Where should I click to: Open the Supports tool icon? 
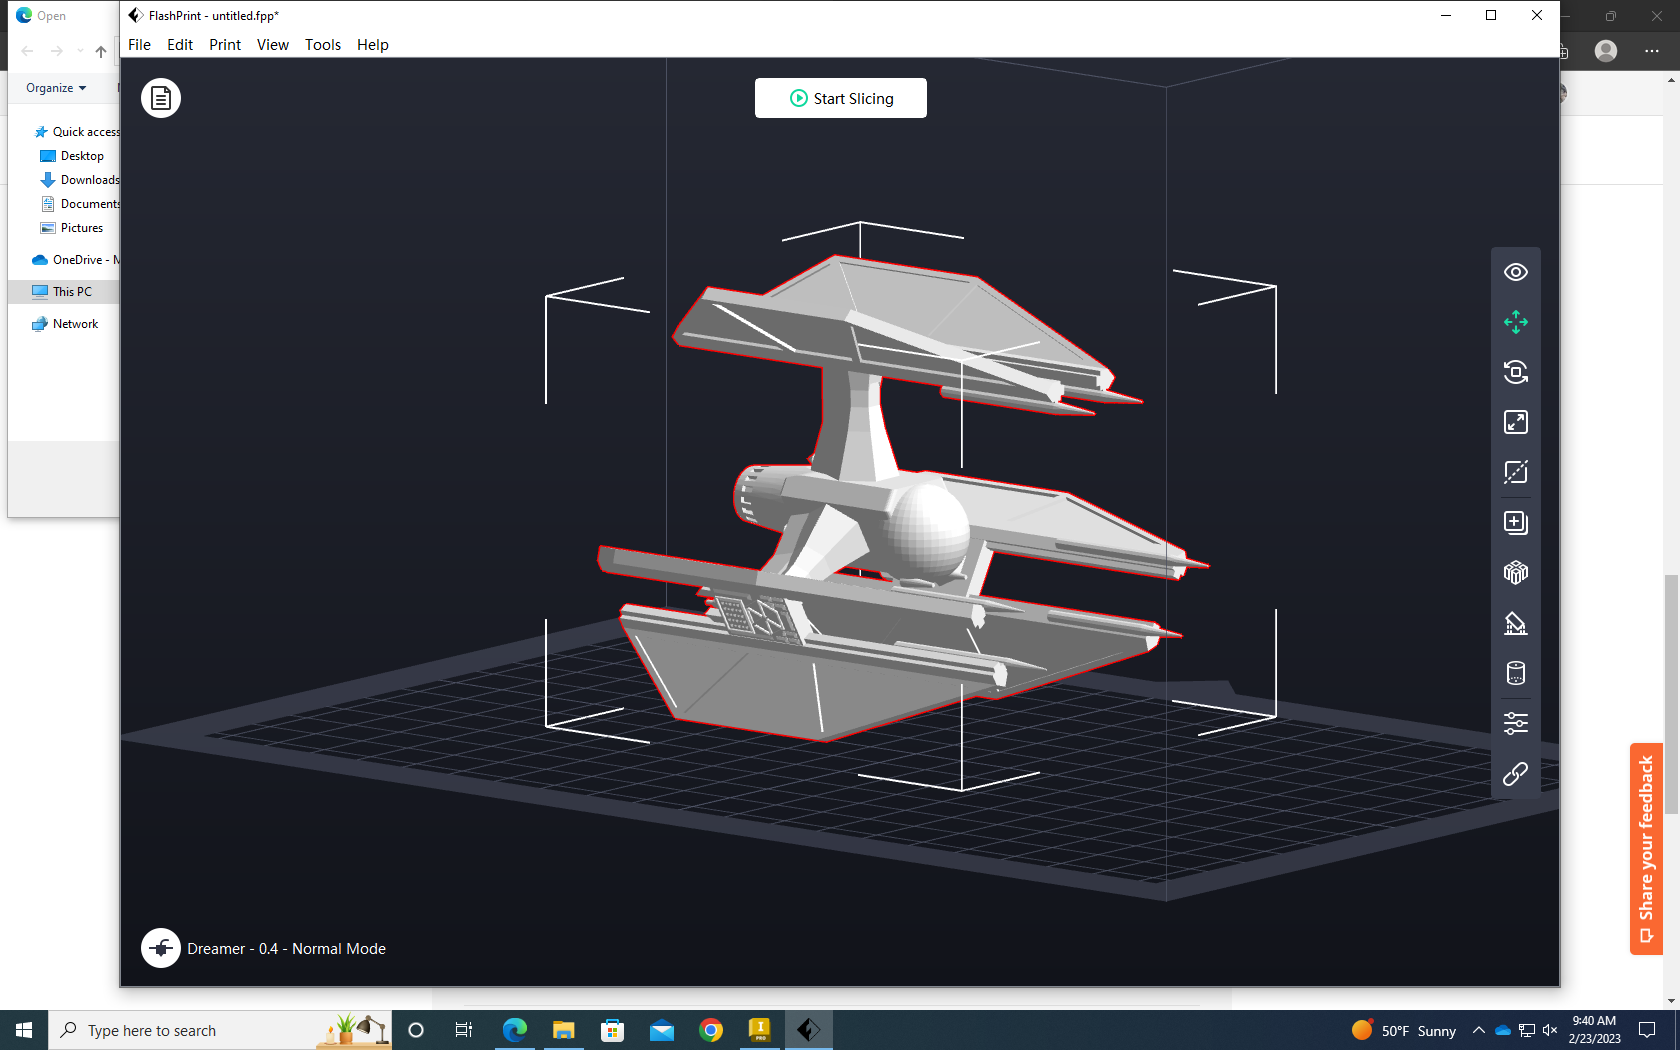pos(1516,623)
